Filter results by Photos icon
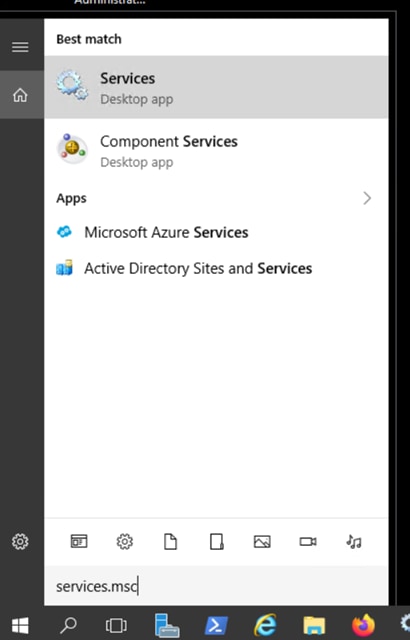The height and width of the screenshot is (640, 410). click(262, 542)
